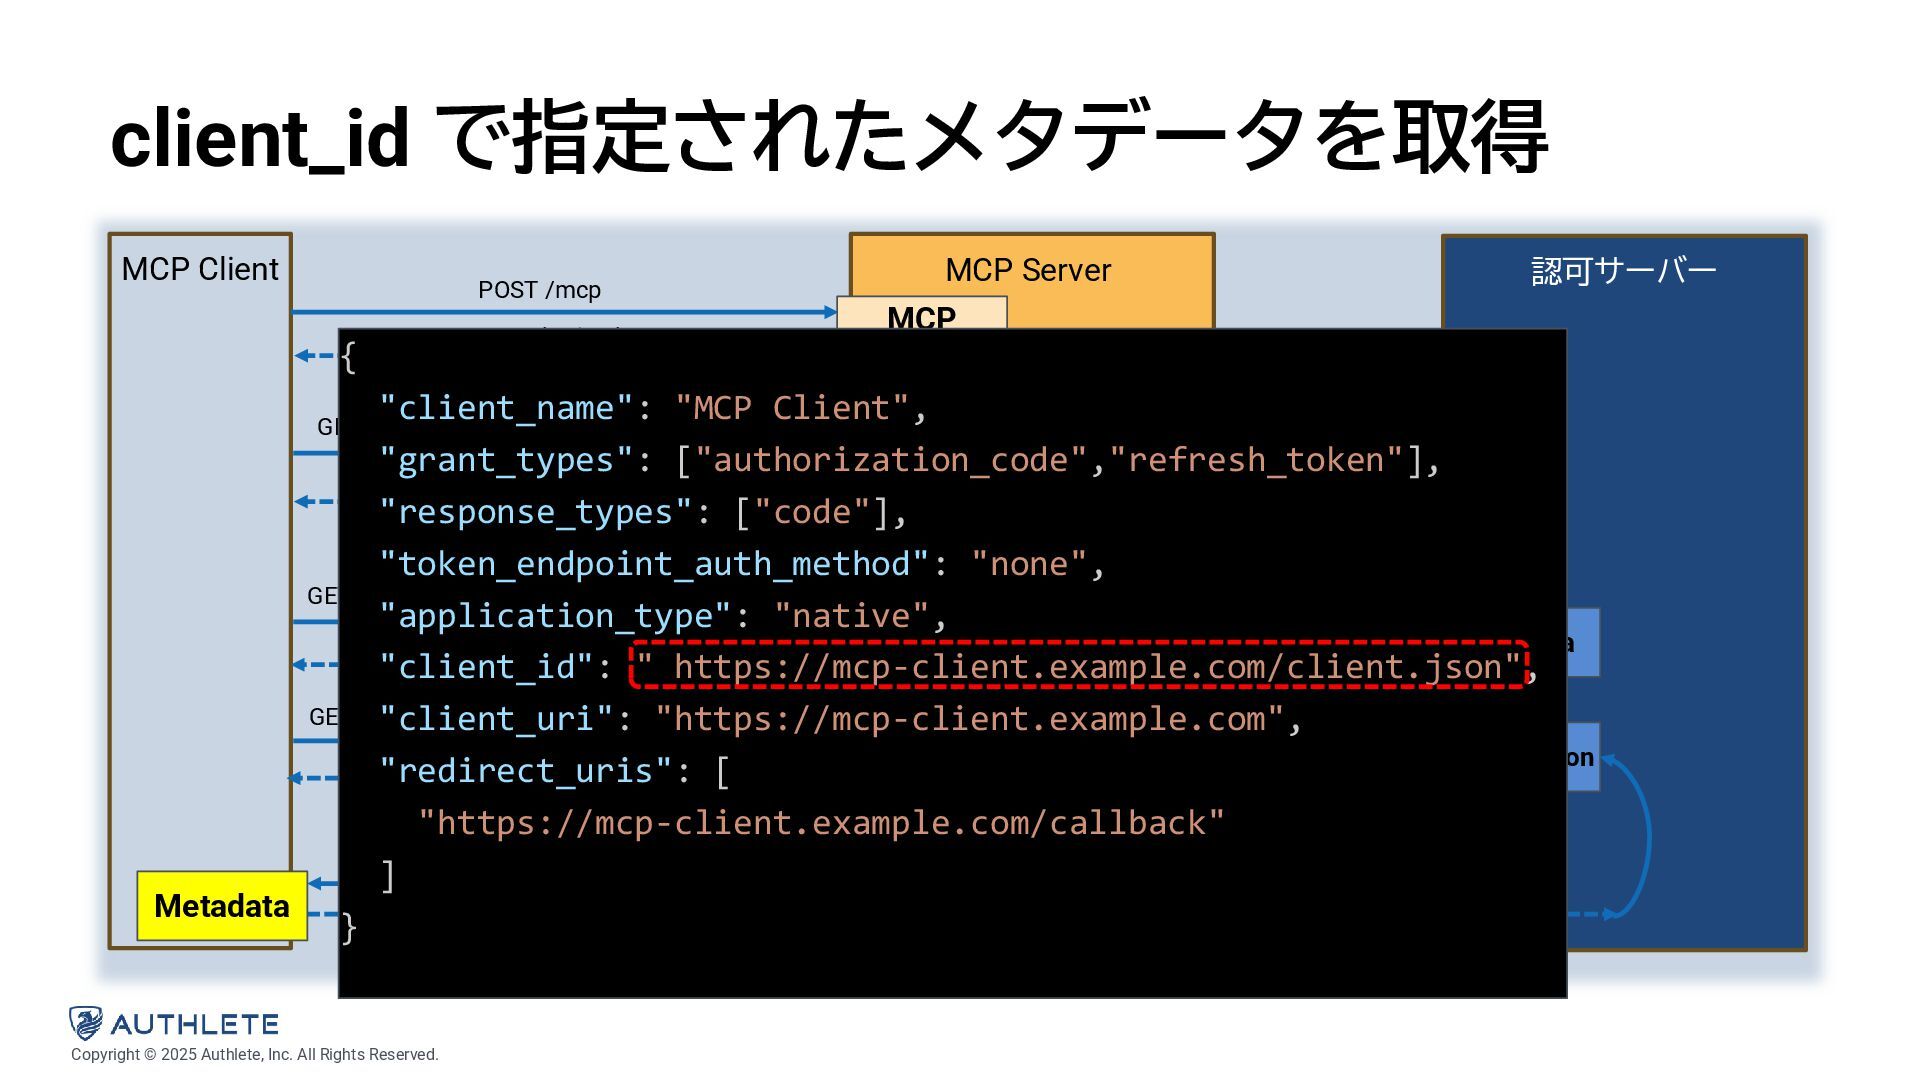Click the 認可サーバー title
The width and height of the screenshot is (1920, 1080).
coord(1623,271)
